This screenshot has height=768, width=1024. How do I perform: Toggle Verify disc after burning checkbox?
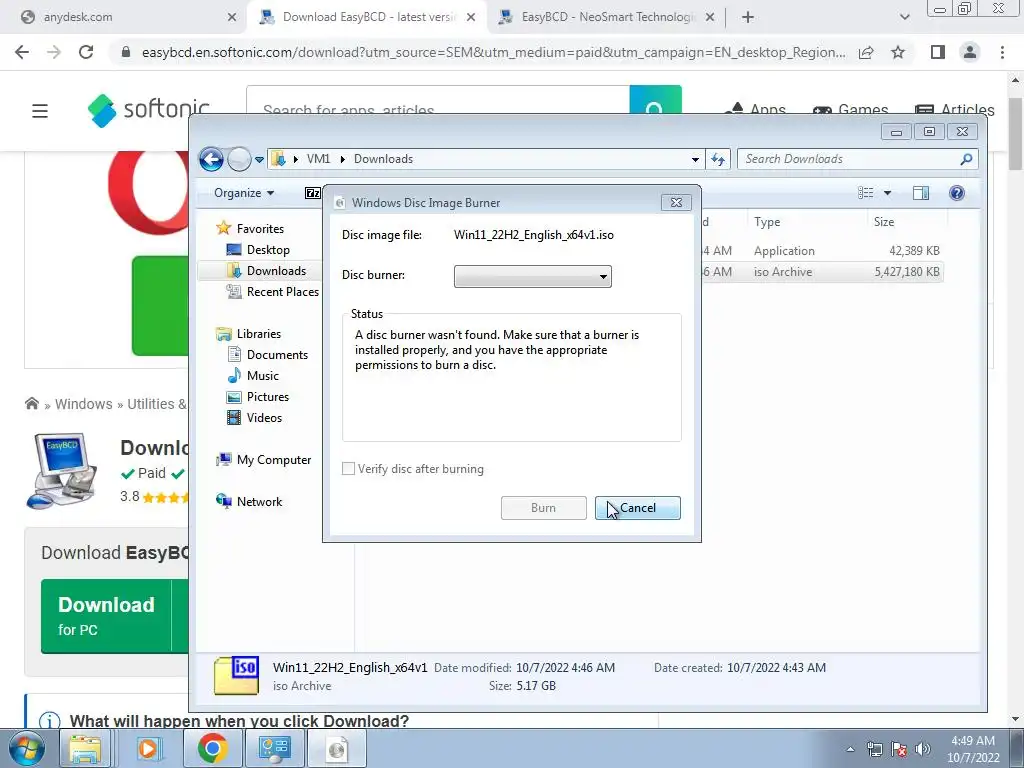click(349, 469)
